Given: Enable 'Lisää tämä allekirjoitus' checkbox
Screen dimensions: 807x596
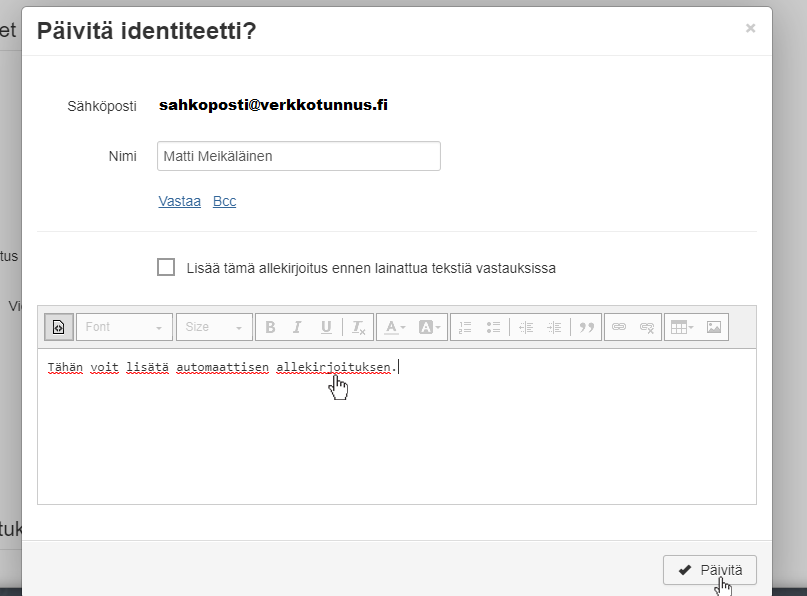Looking at the screenshot, I should click(x=166, y=267).
